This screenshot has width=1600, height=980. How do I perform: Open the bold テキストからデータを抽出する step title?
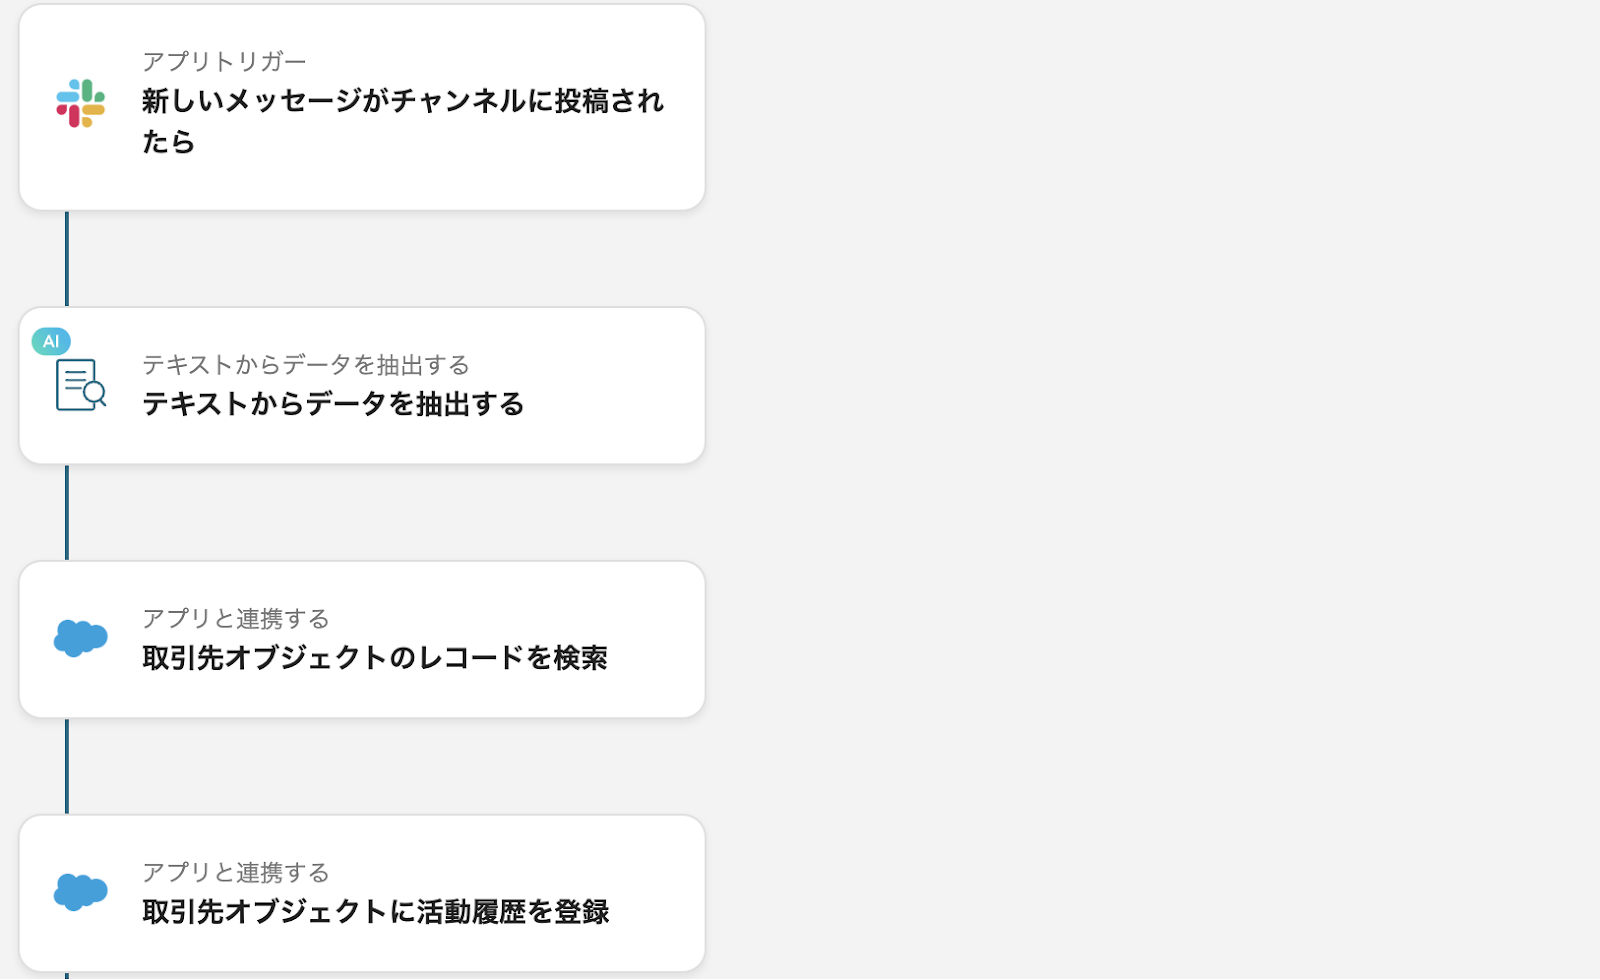(x=333, y=404)
